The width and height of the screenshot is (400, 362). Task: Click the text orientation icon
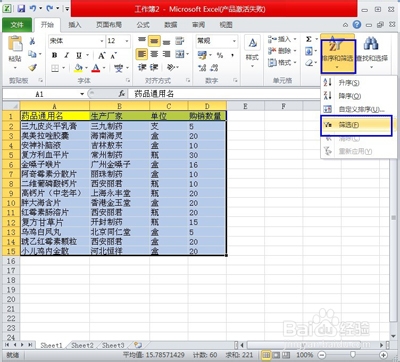(x=171, y=68)
